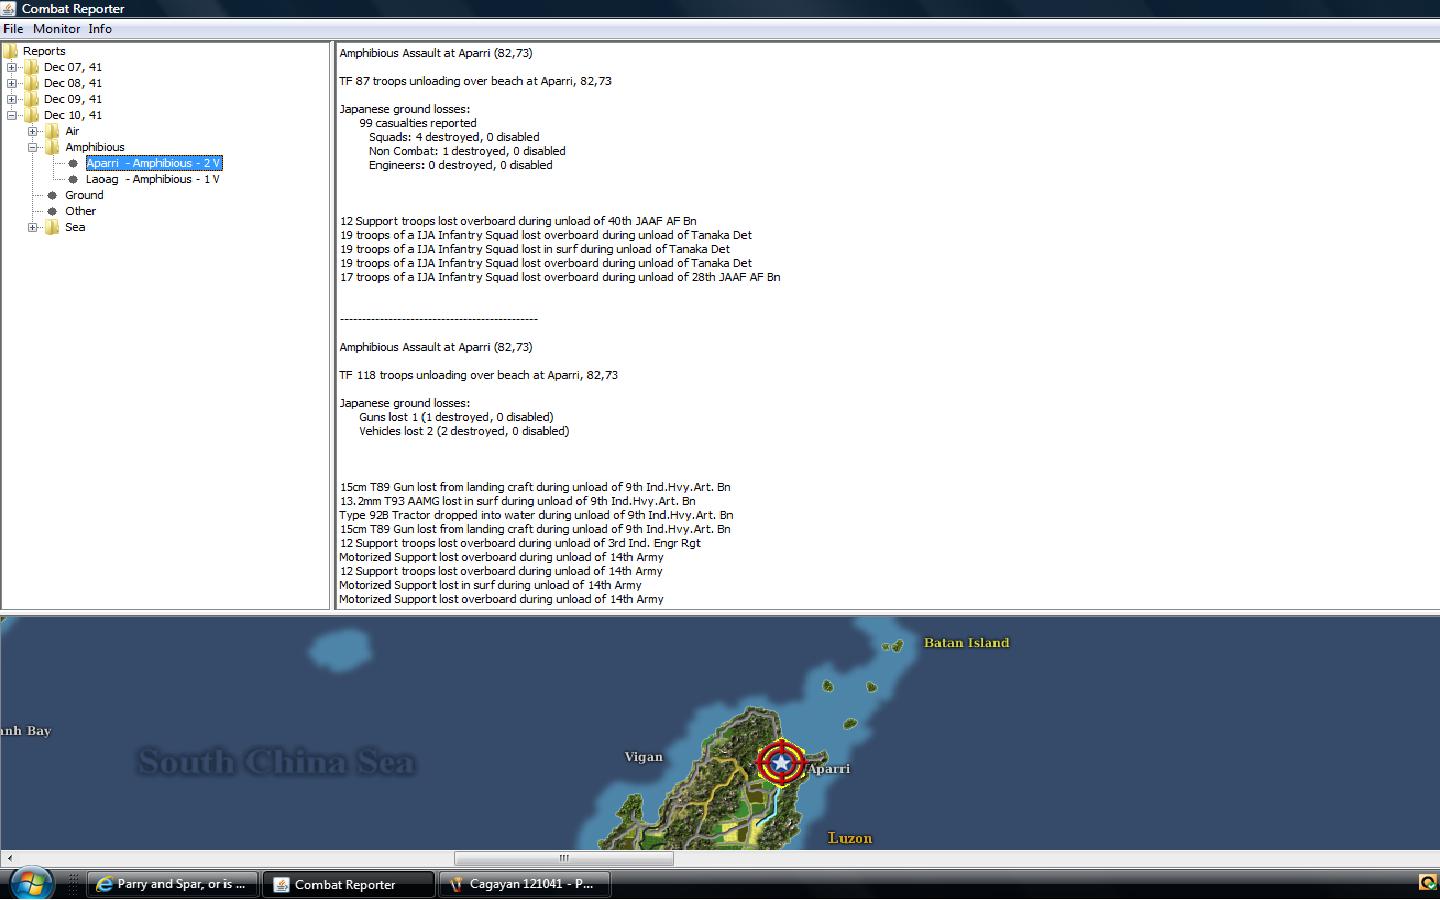Select Aparri - Amphibious - 2 V report
The height and width of the screenshot is (900, 1440).
(154, 163)
